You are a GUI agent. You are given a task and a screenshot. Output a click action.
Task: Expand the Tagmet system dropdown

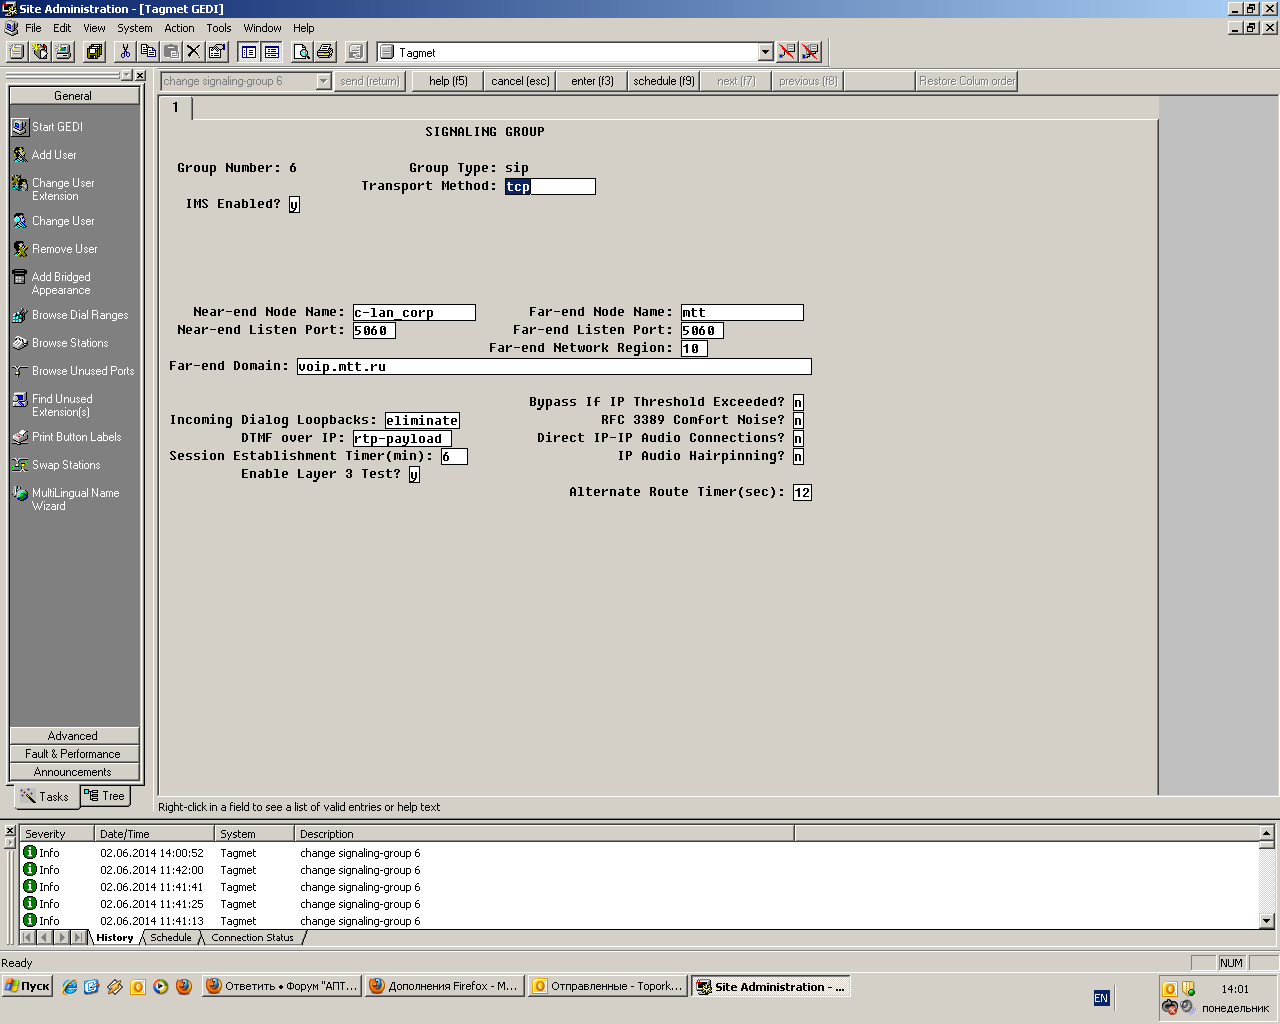tap(766, 52)
